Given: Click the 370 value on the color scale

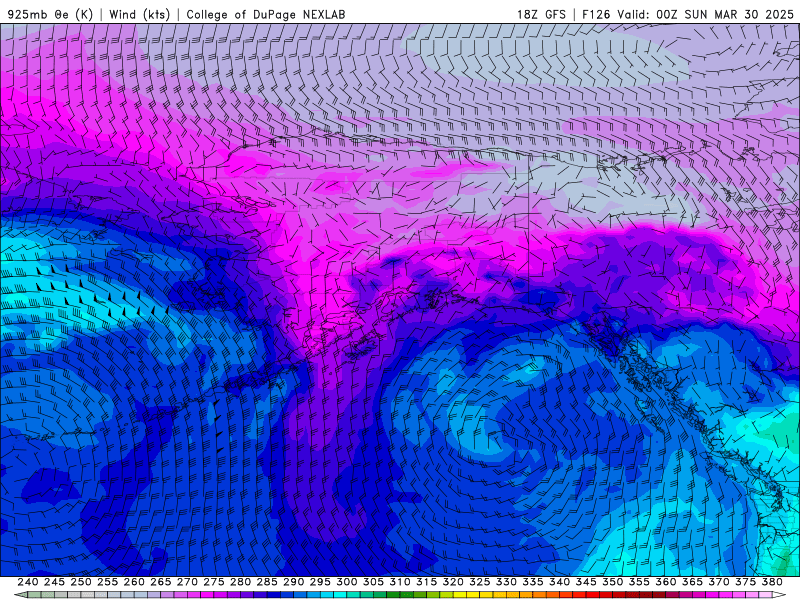Looking at the screenshot, I should click(719, 582).
